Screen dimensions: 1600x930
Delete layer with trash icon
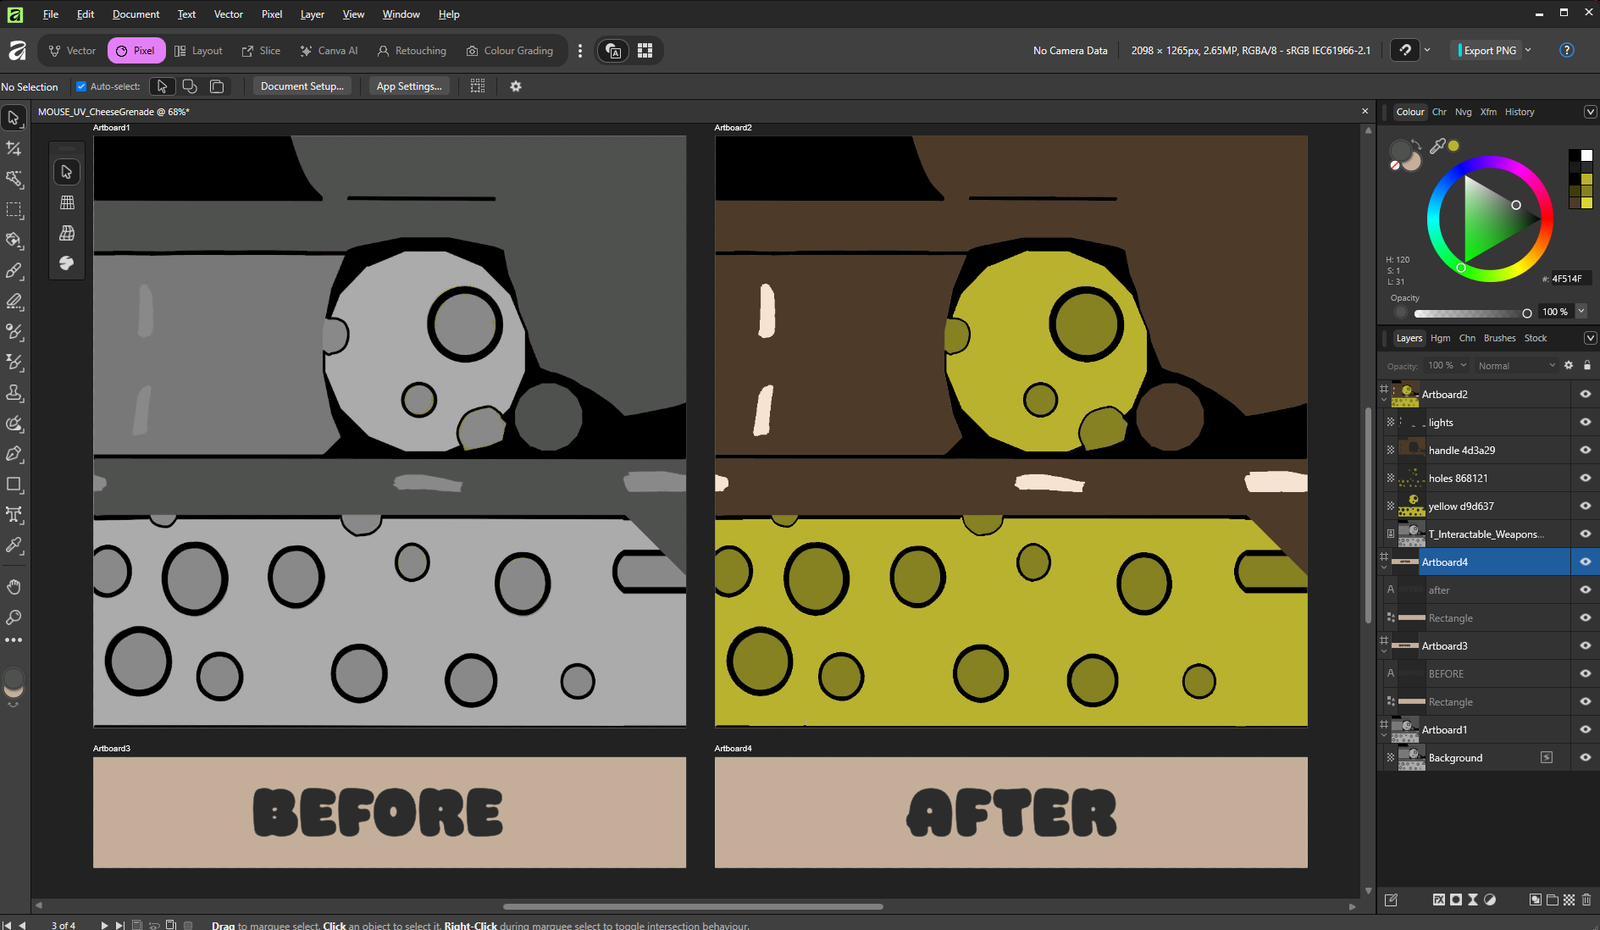(1586, 900)
